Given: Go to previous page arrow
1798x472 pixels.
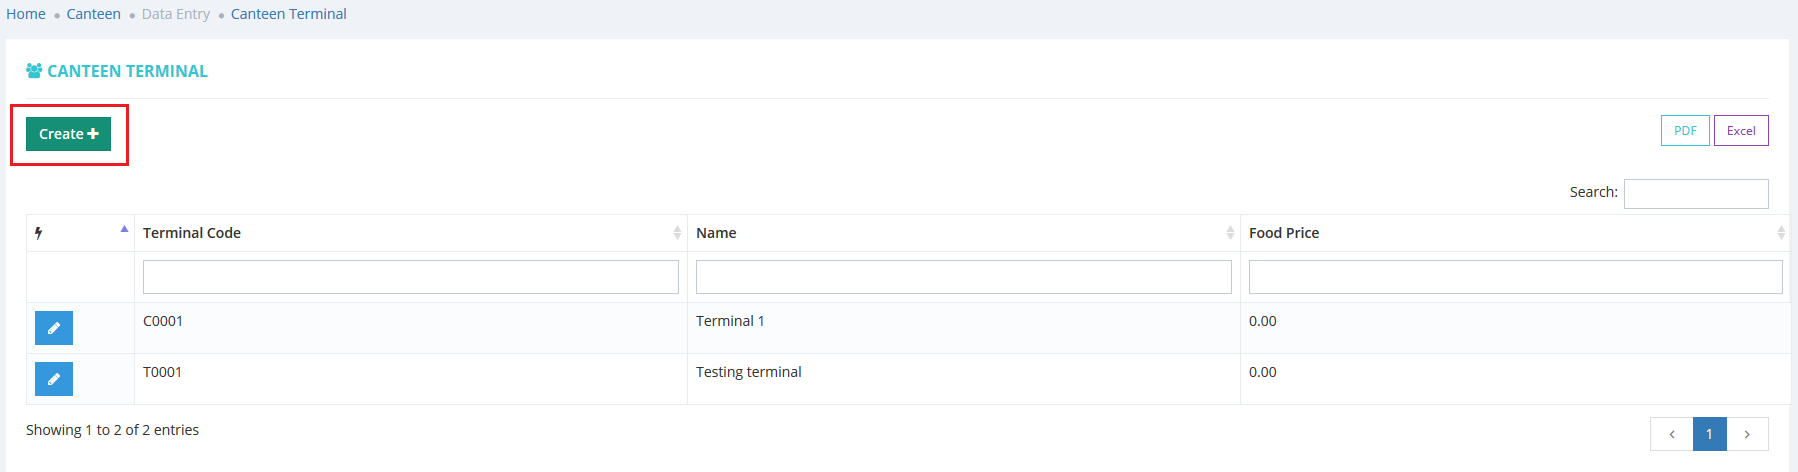Looking at the screenshot, I should pyautogui.click(x=1672, y=434).
